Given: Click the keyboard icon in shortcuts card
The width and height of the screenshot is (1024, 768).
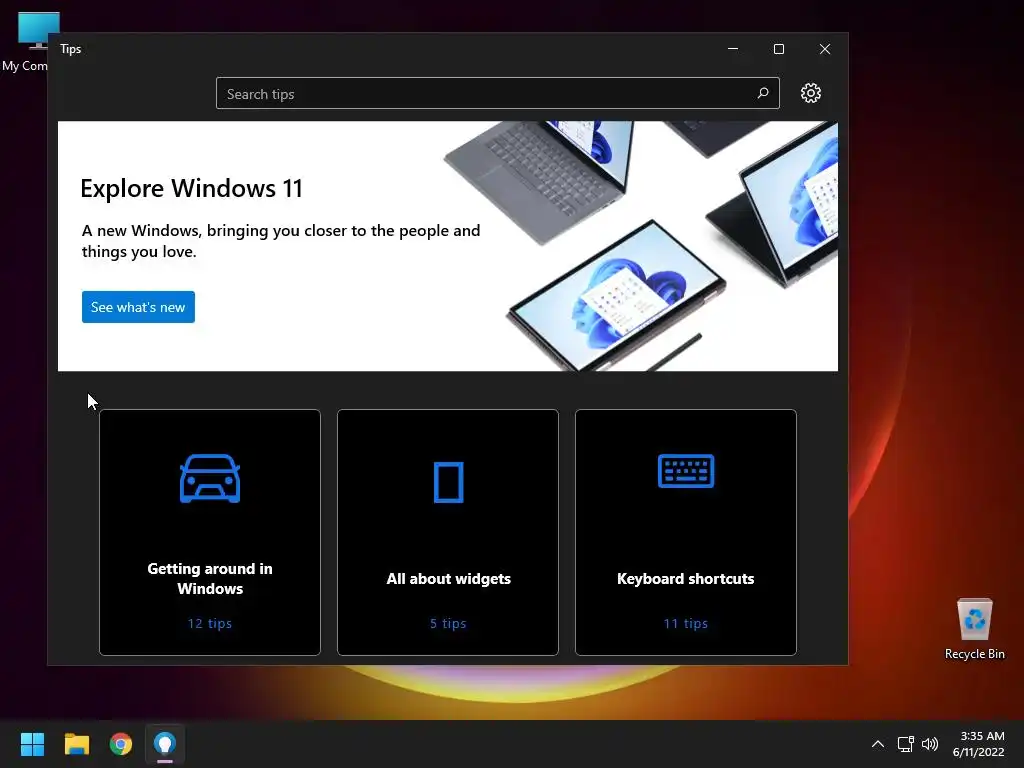Looking at the screenshot, I should 686,471.
